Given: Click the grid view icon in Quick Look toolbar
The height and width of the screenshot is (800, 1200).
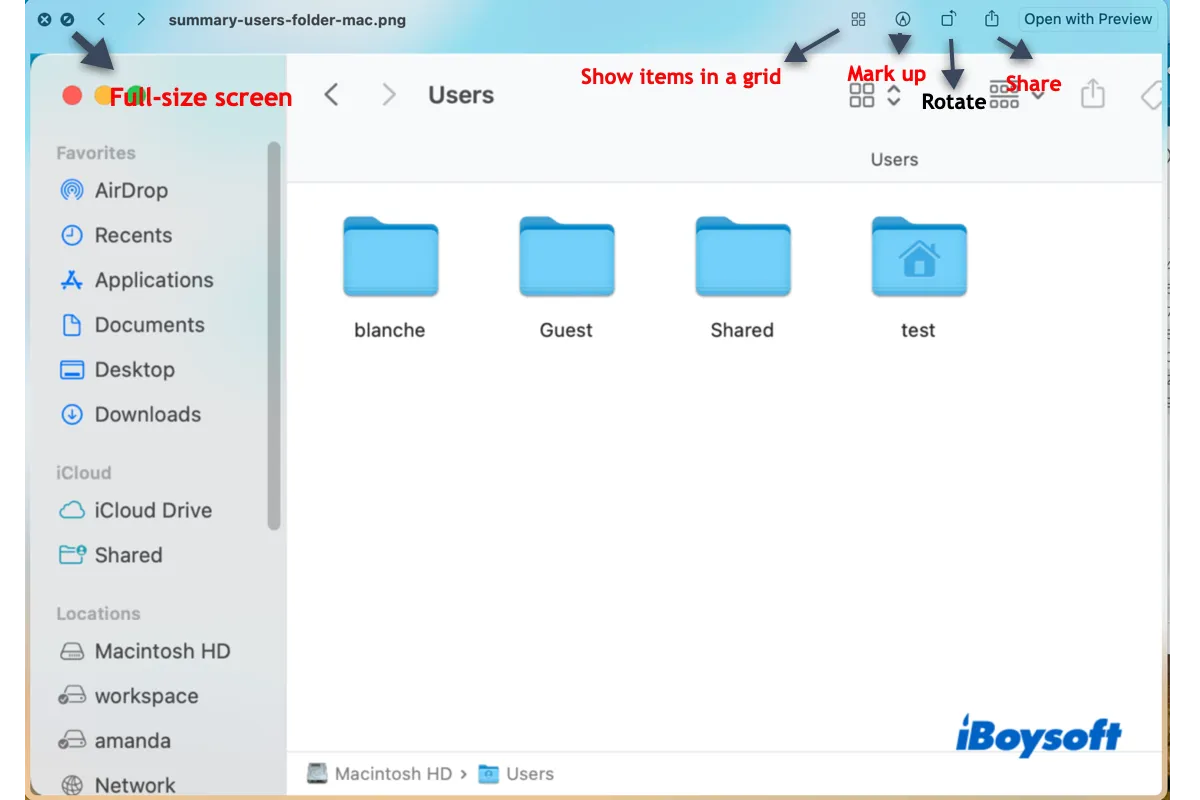Looking at the screenshot, I should (858, 19).
